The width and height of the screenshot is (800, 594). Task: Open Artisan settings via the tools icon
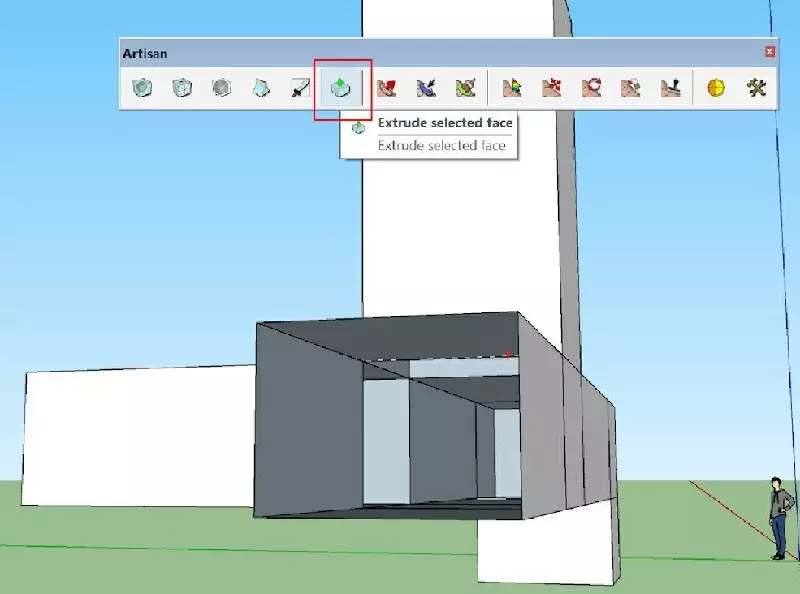[x=757, y=87]
